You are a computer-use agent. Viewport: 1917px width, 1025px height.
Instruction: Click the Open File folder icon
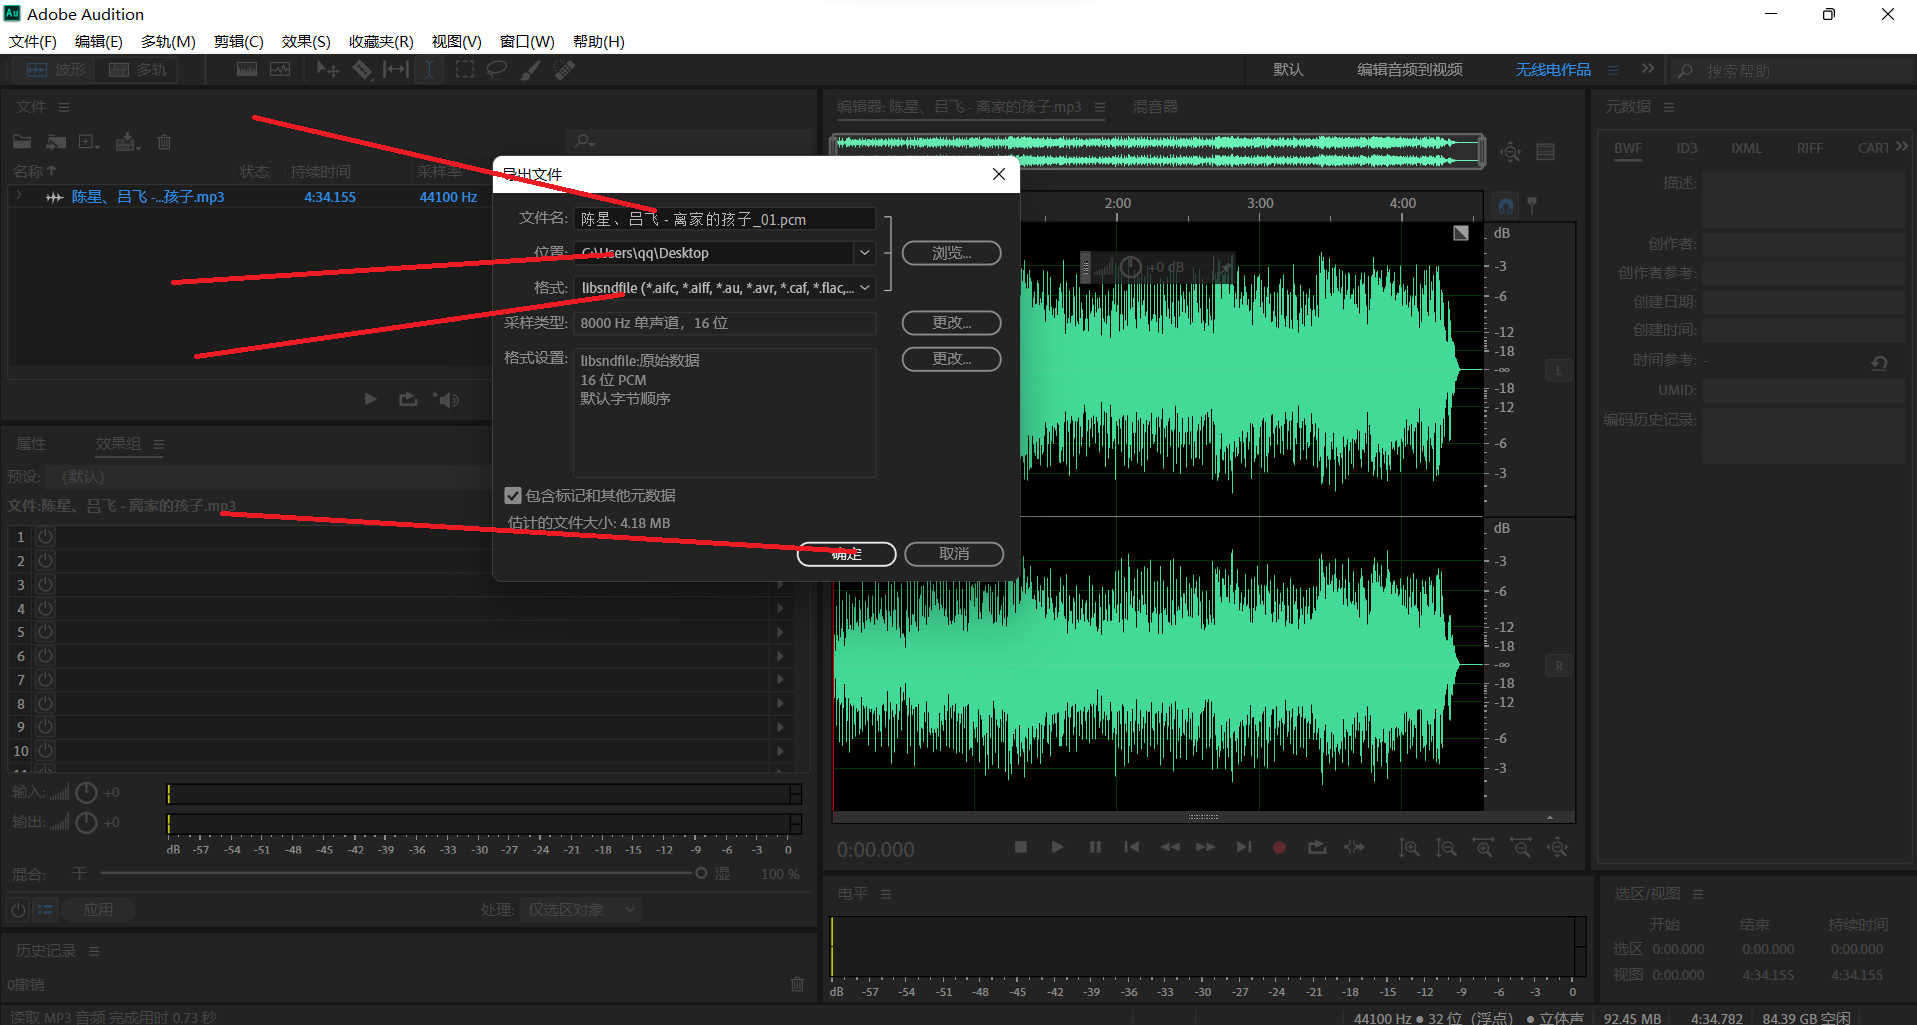click(22, 142)
